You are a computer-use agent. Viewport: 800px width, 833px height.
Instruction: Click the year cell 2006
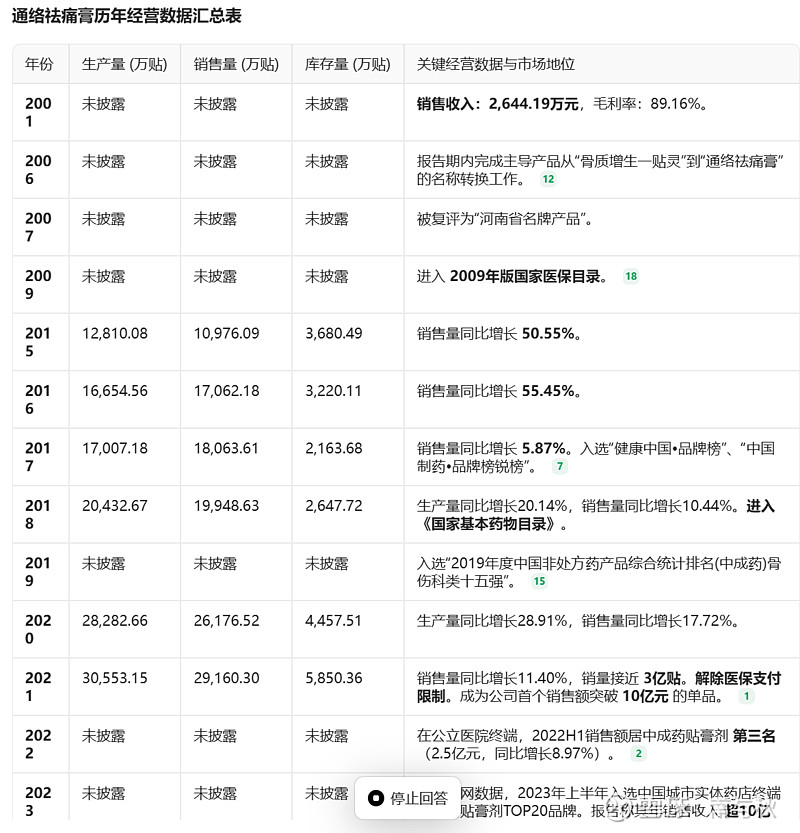tap(38, 169)
